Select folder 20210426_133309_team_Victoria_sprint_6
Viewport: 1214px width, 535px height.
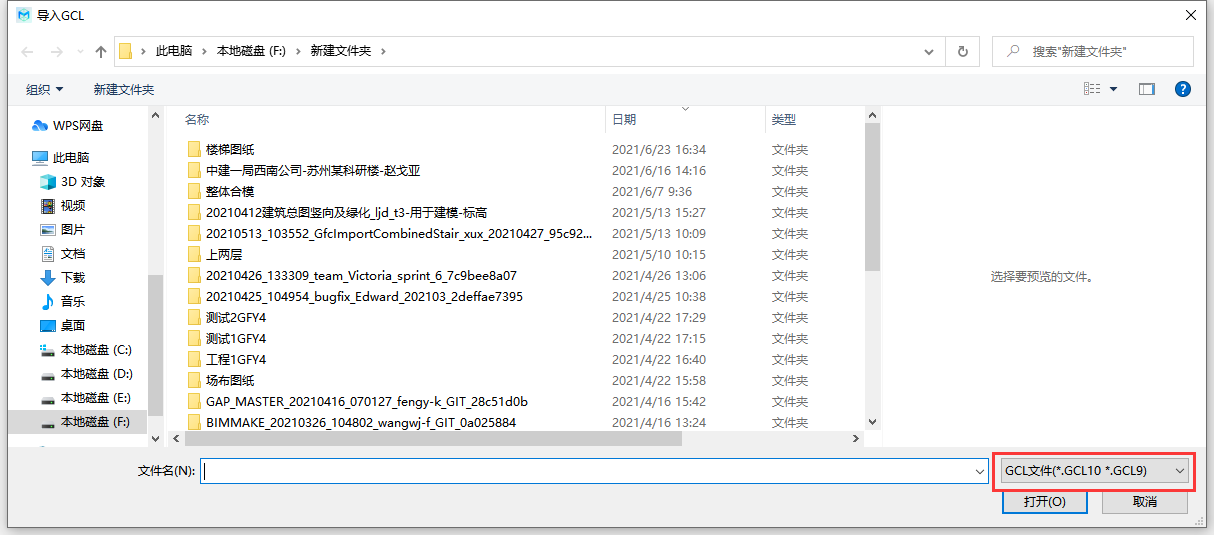pos(361,276)
